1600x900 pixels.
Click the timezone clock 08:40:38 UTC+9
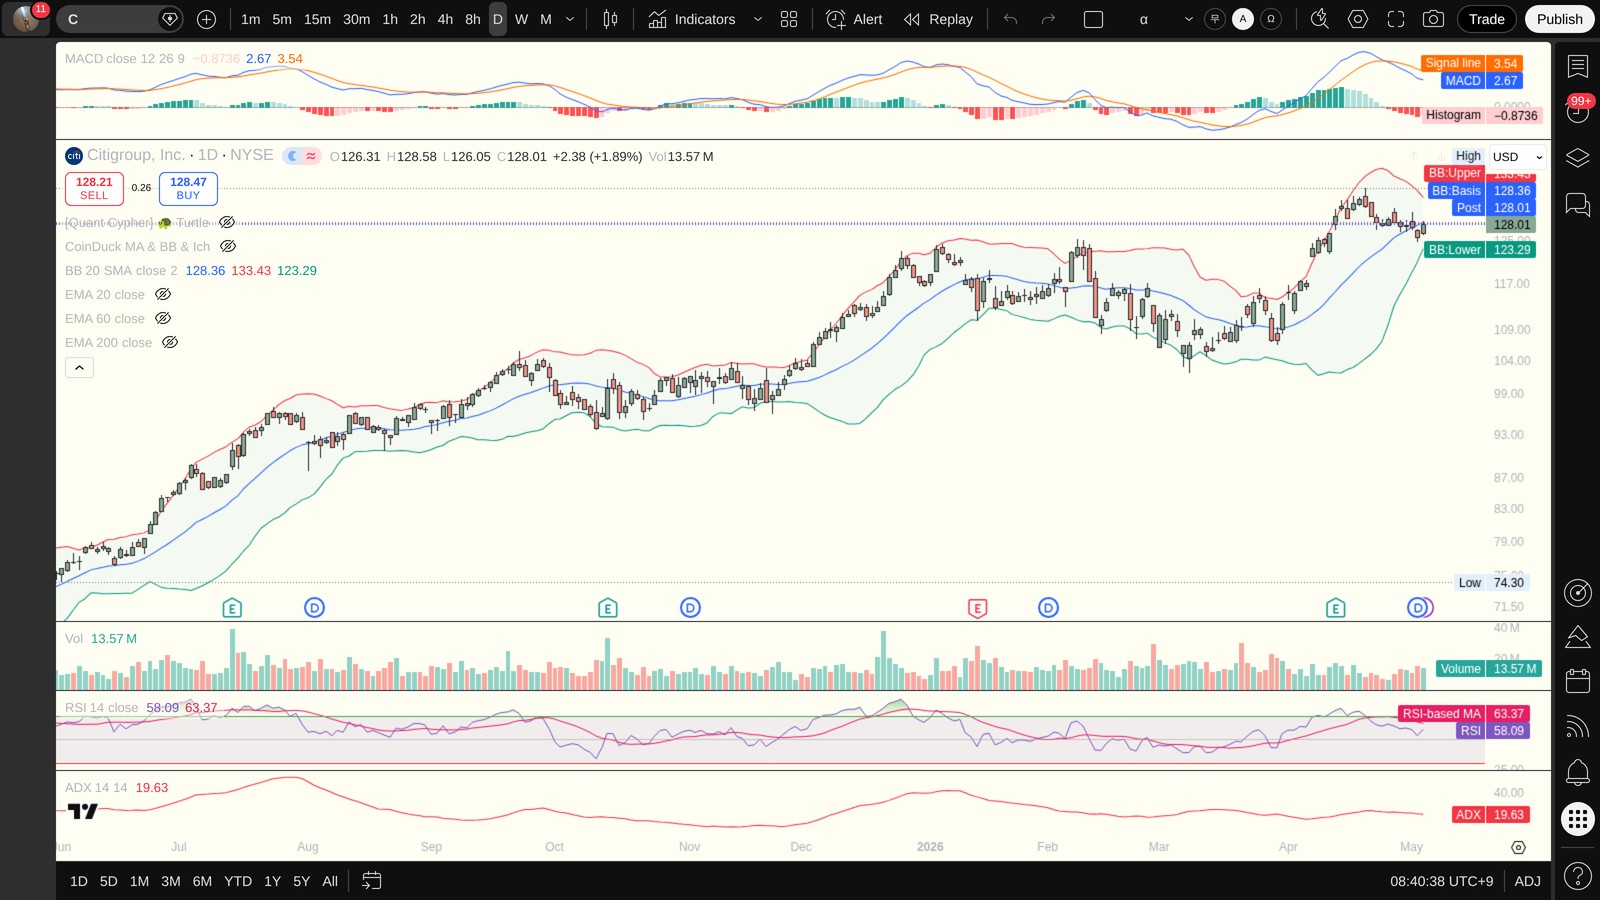(x=1441, y=881)
